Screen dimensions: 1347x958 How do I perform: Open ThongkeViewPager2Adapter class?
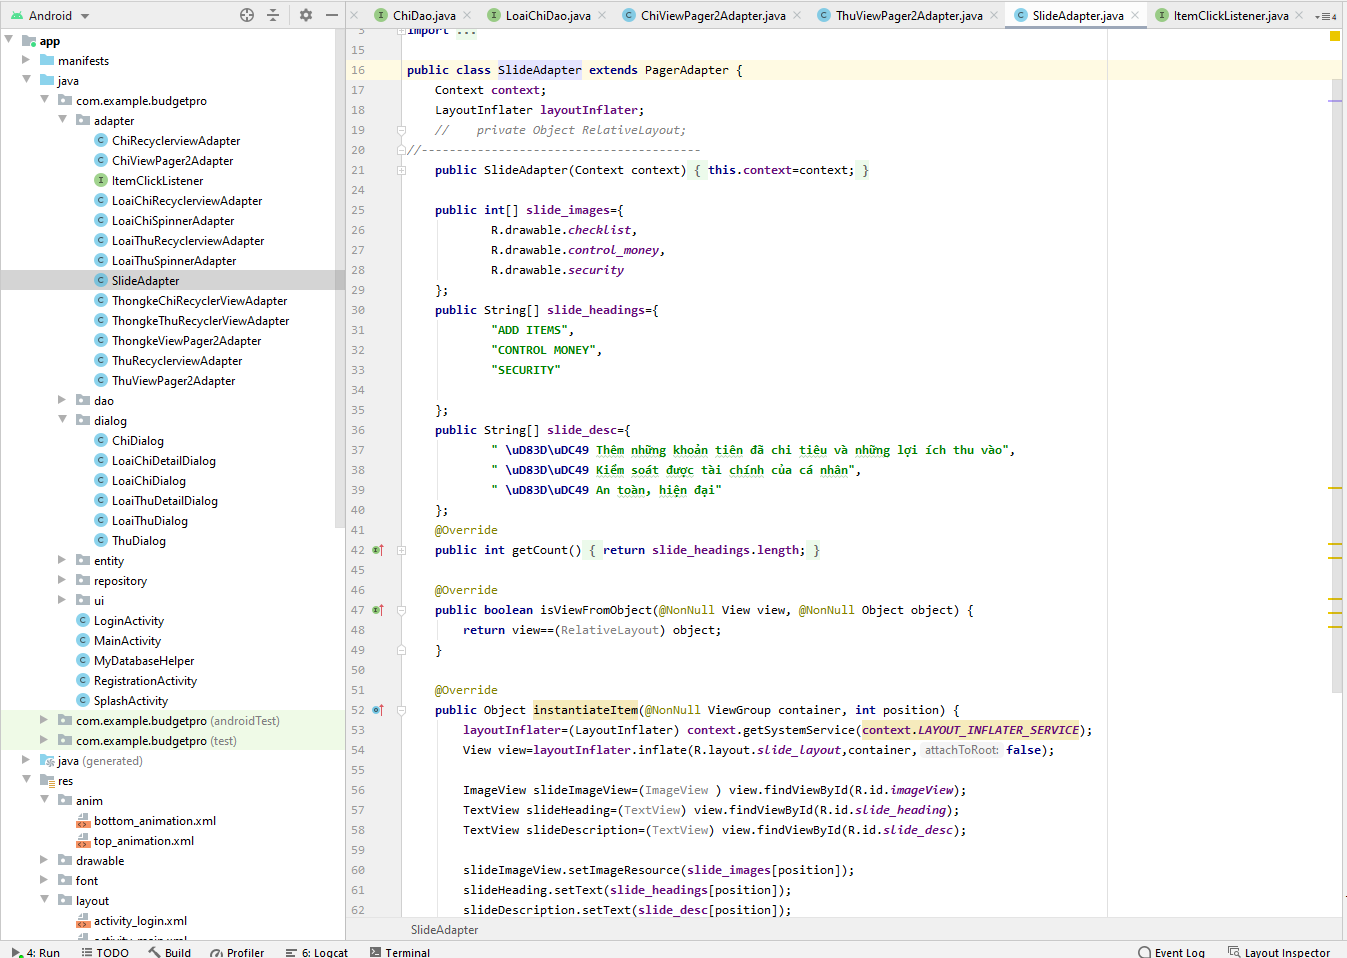point(186,341)
